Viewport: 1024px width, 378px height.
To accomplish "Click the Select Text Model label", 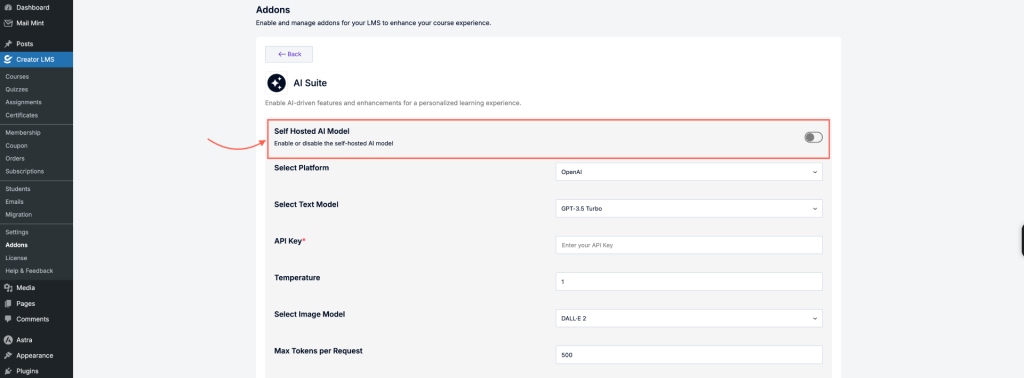I will tap(306, 204).
